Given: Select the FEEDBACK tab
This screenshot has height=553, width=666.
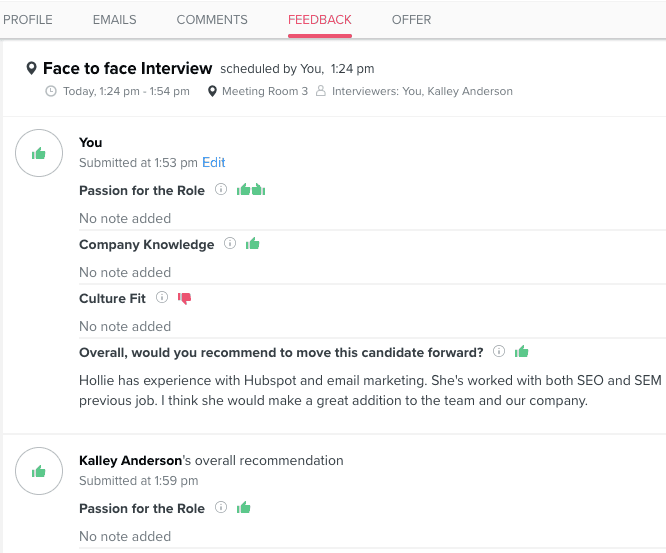Looking at the screenshot, I should pos(320,20).
